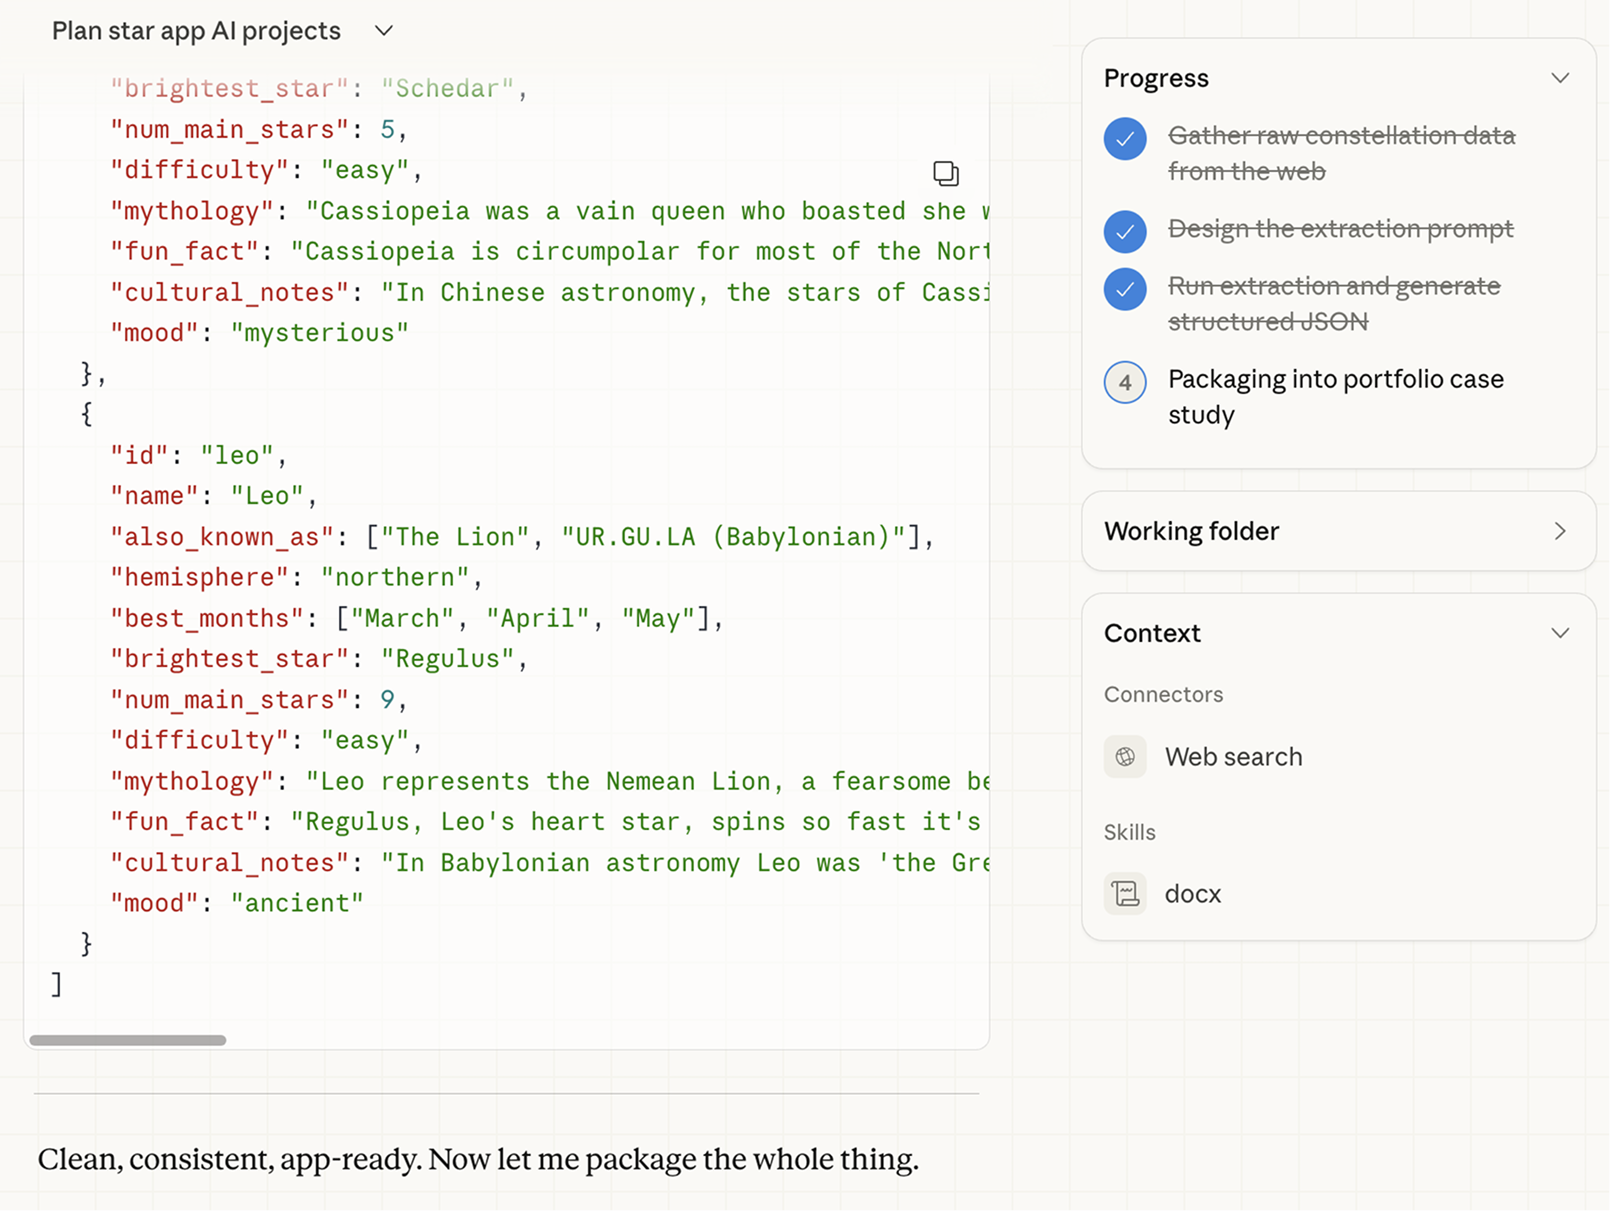Click the step 4 numbered circle
This screenshot has width=1610, height=1211.
(x=1125, y=382)
